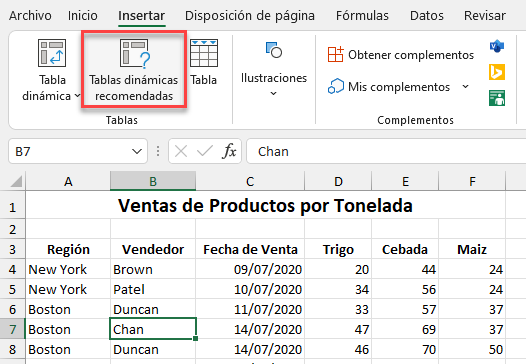The width and height of the screenshot is (526, 364).
Task: Select column E header
Action: coord(405,181)
